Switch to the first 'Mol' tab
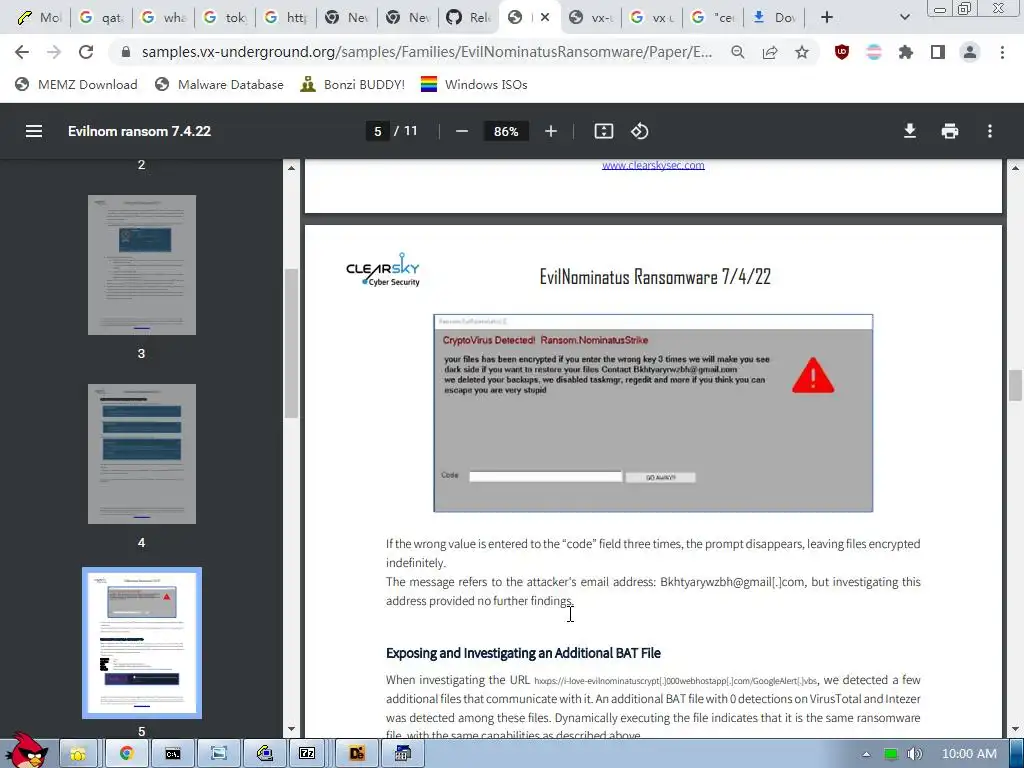The width and height of the screenshot is (1024, 768). coord(38,18)
